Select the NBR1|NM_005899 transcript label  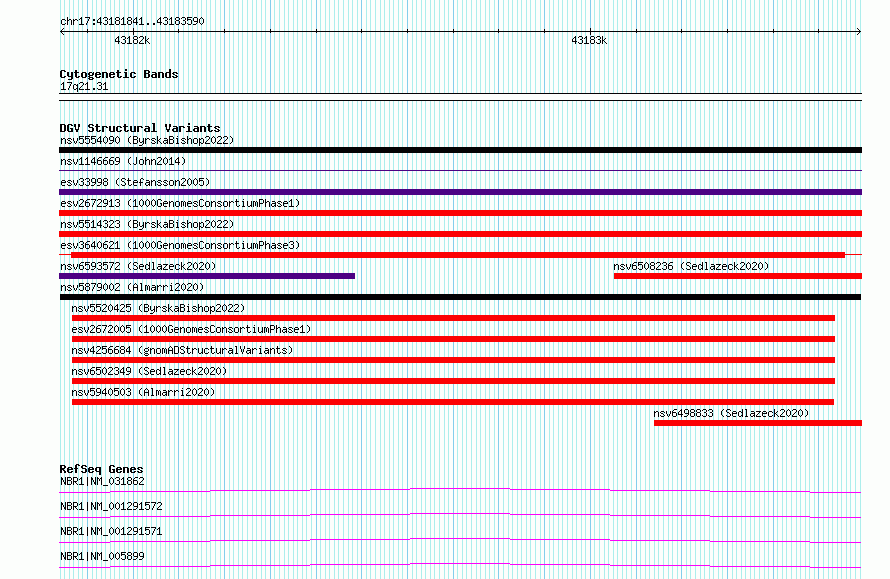[102, 556]
